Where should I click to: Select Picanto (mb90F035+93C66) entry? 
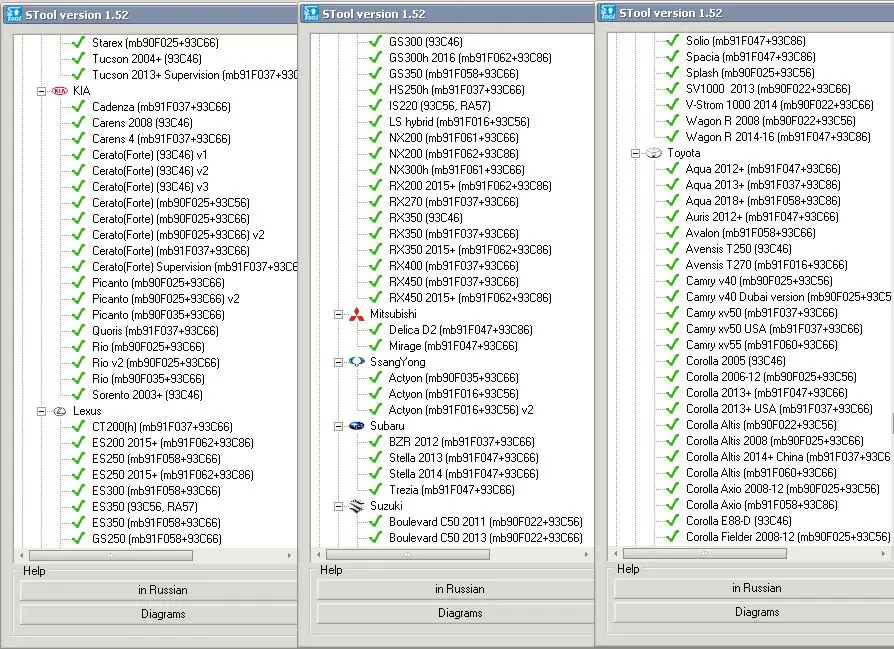click(158, 315)
